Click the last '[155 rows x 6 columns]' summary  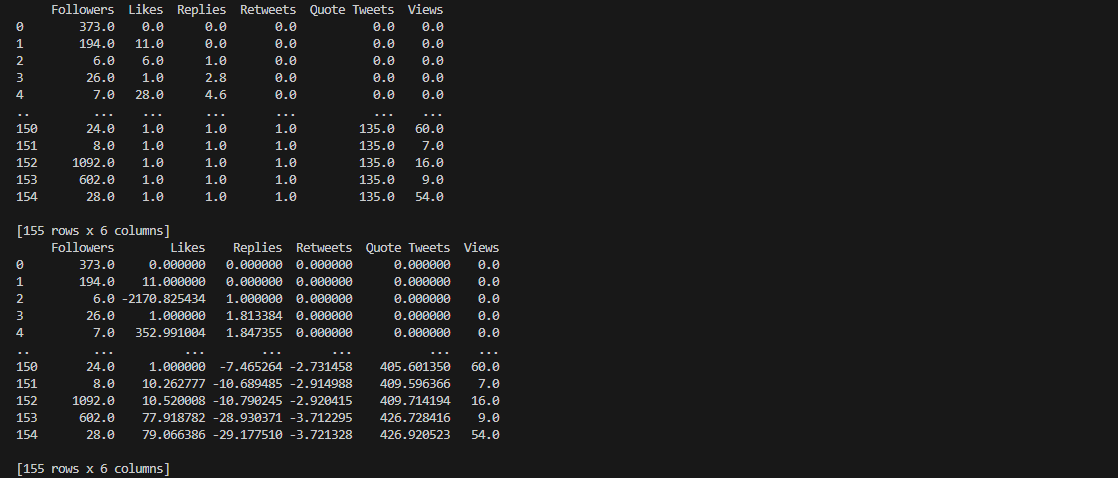pyautogui.click(x=93, y=469)
